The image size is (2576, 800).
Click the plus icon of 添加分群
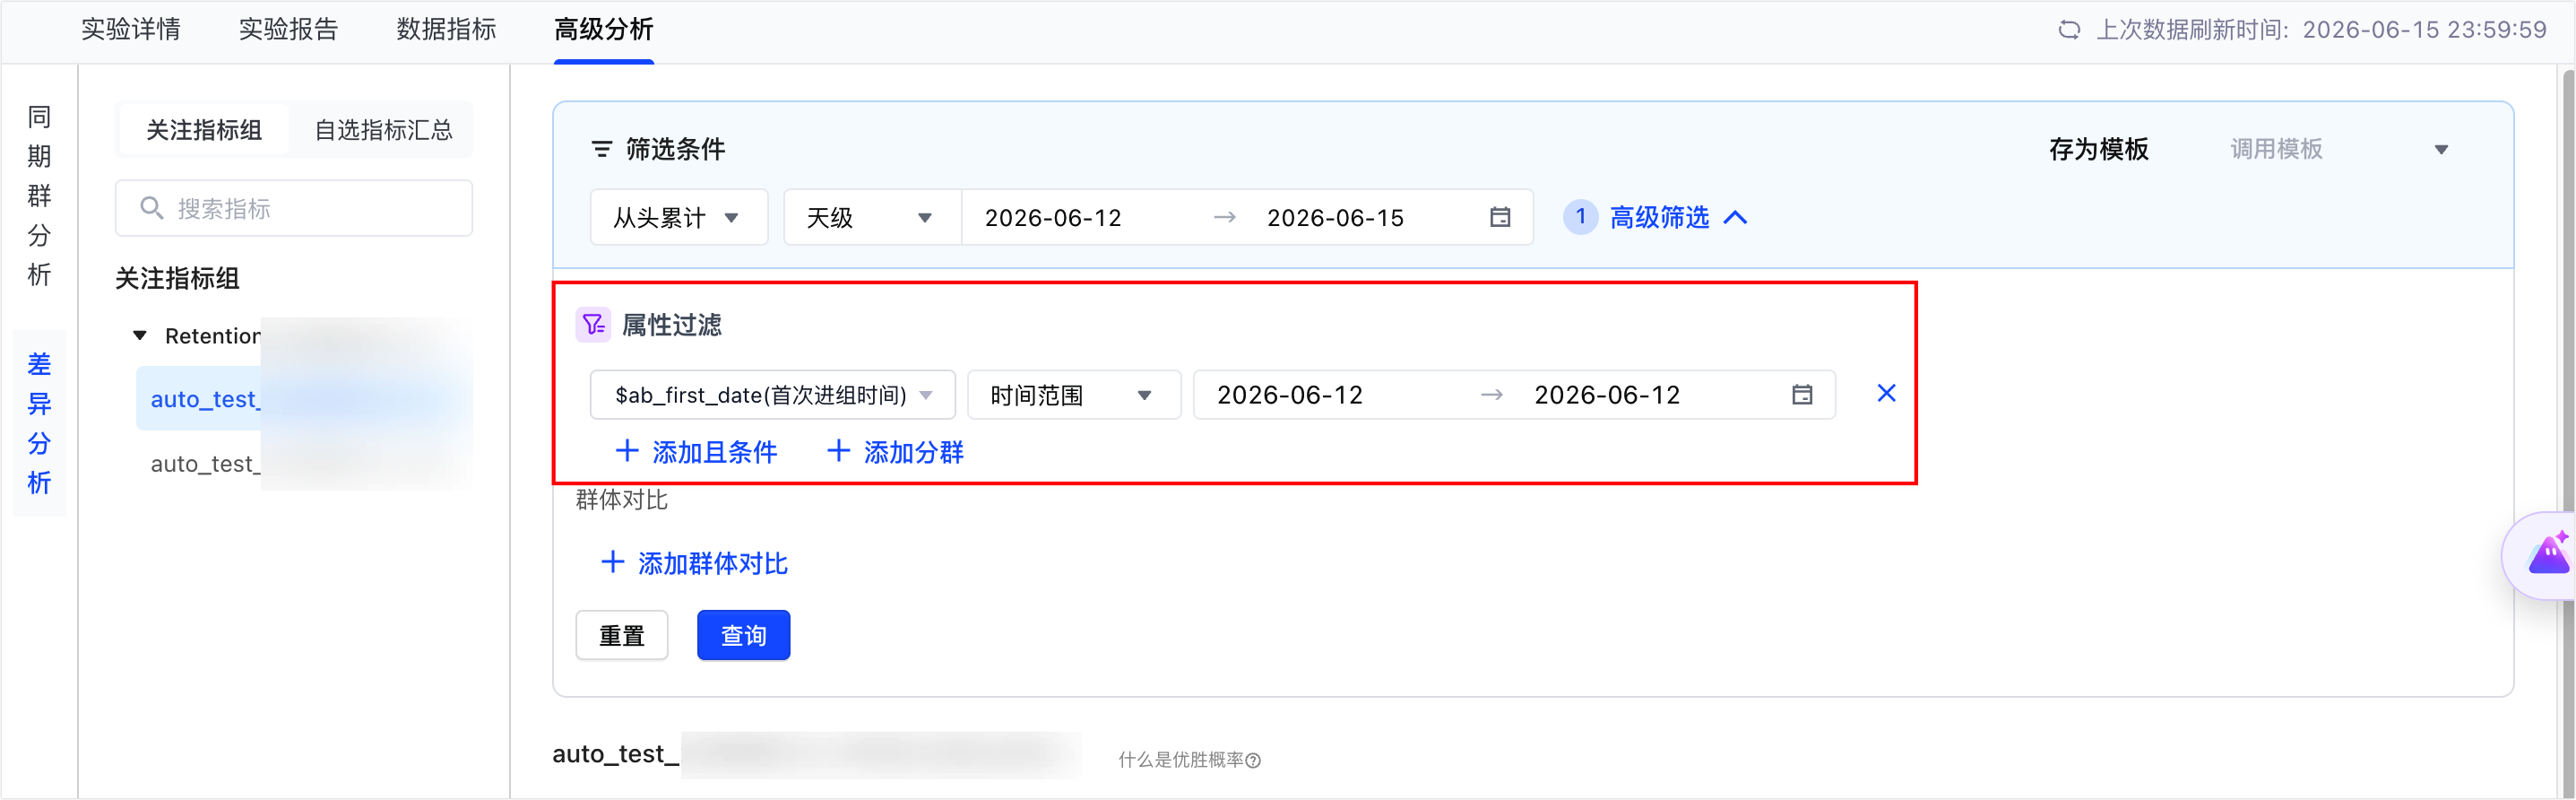pos(838,451)
